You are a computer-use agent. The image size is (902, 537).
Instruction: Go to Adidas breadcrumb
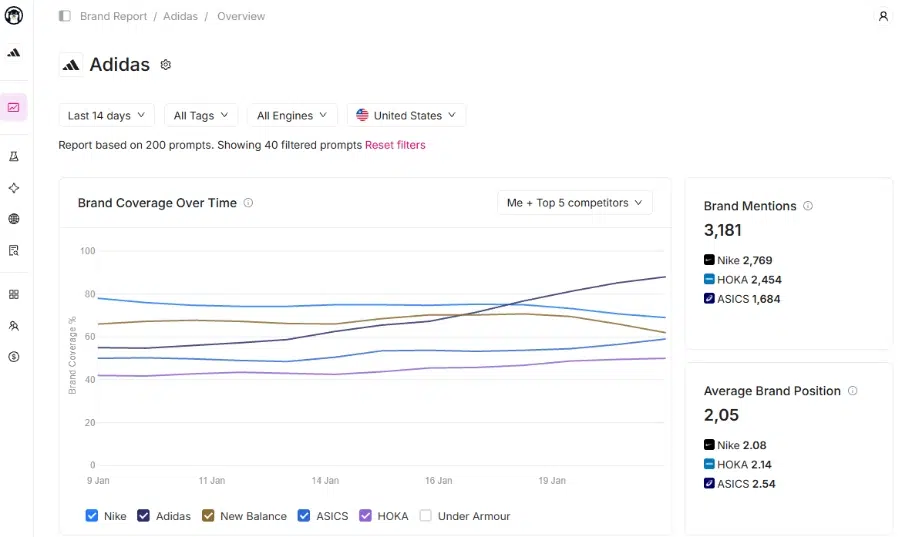[180, 16]
